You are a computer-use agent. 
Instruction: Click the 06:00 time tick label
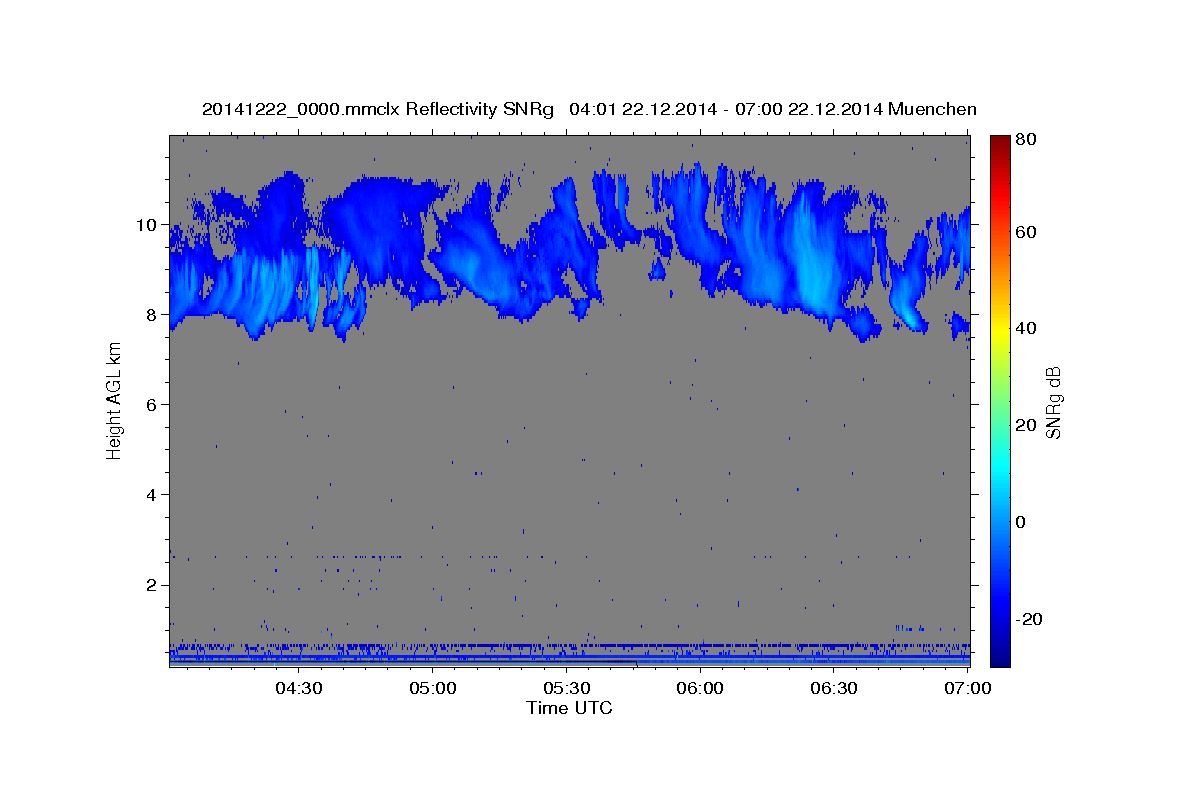tap(700, 688)
